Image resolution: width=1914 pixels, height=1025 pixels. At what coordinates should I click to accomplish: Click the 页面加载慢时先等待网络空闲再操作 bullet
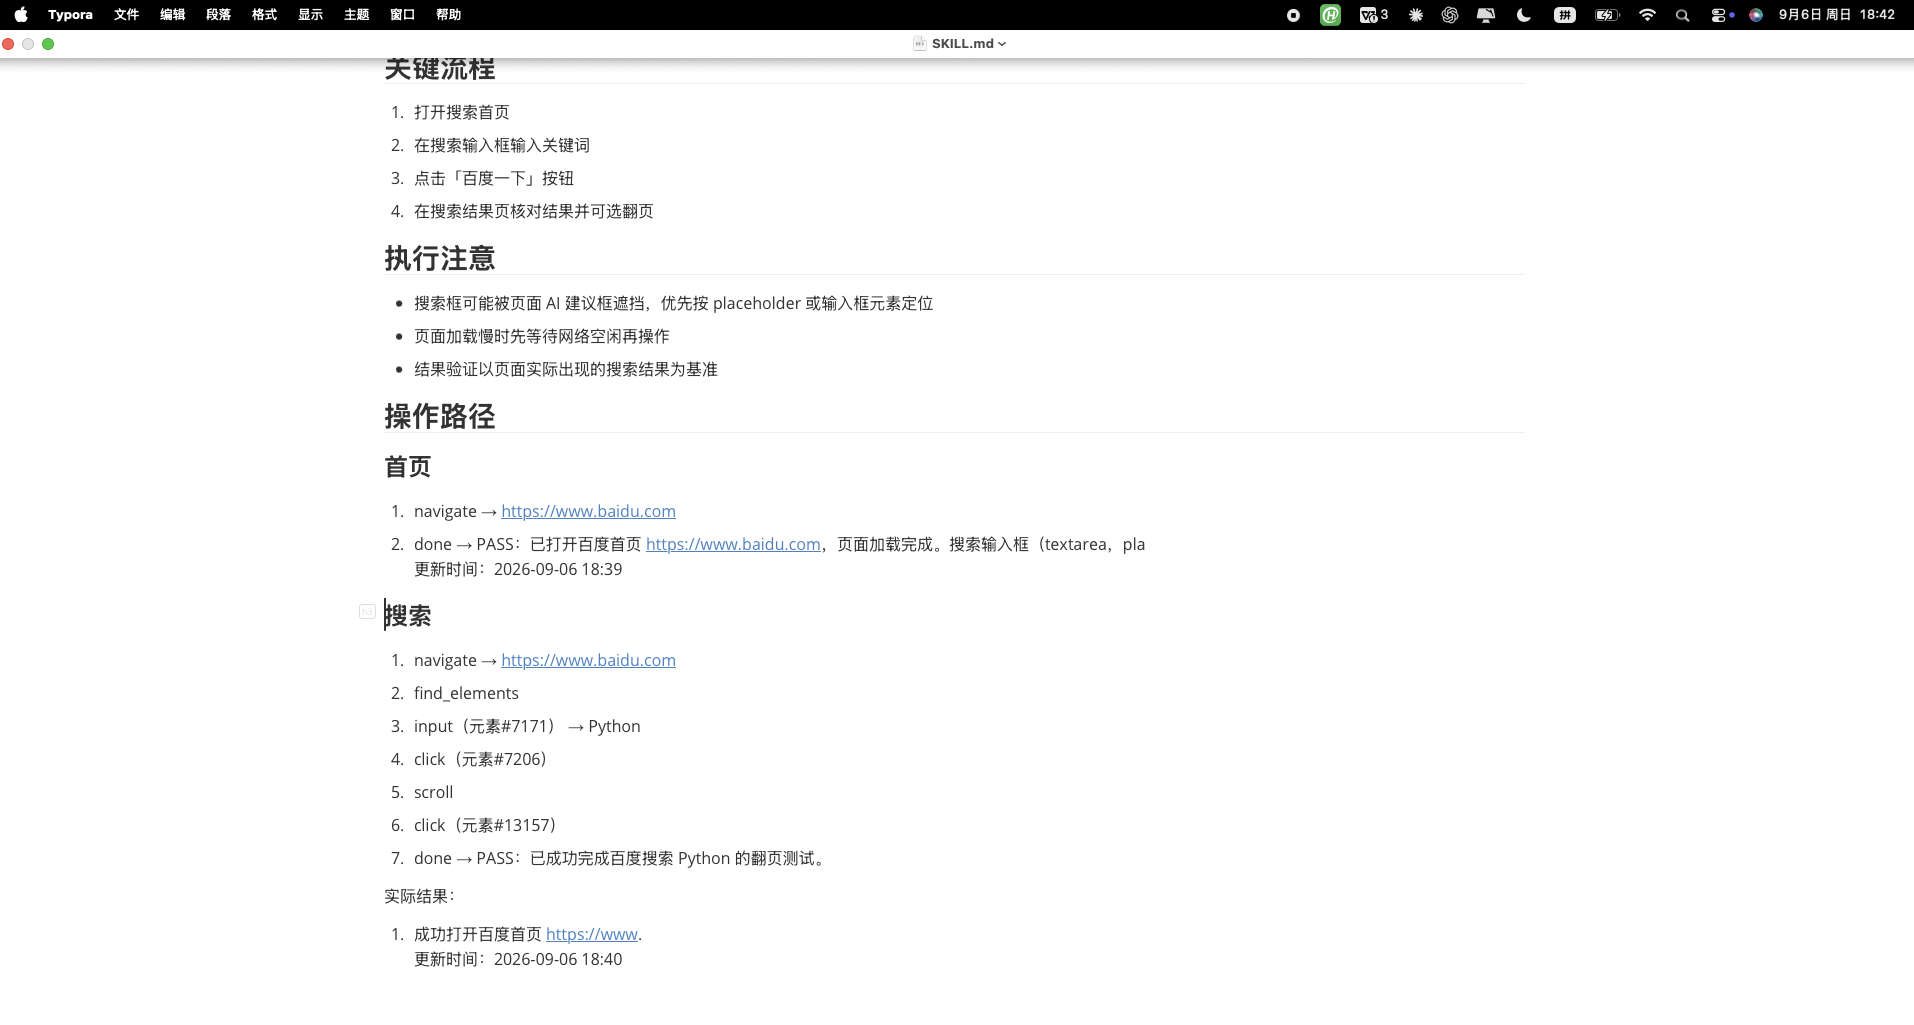542,337
